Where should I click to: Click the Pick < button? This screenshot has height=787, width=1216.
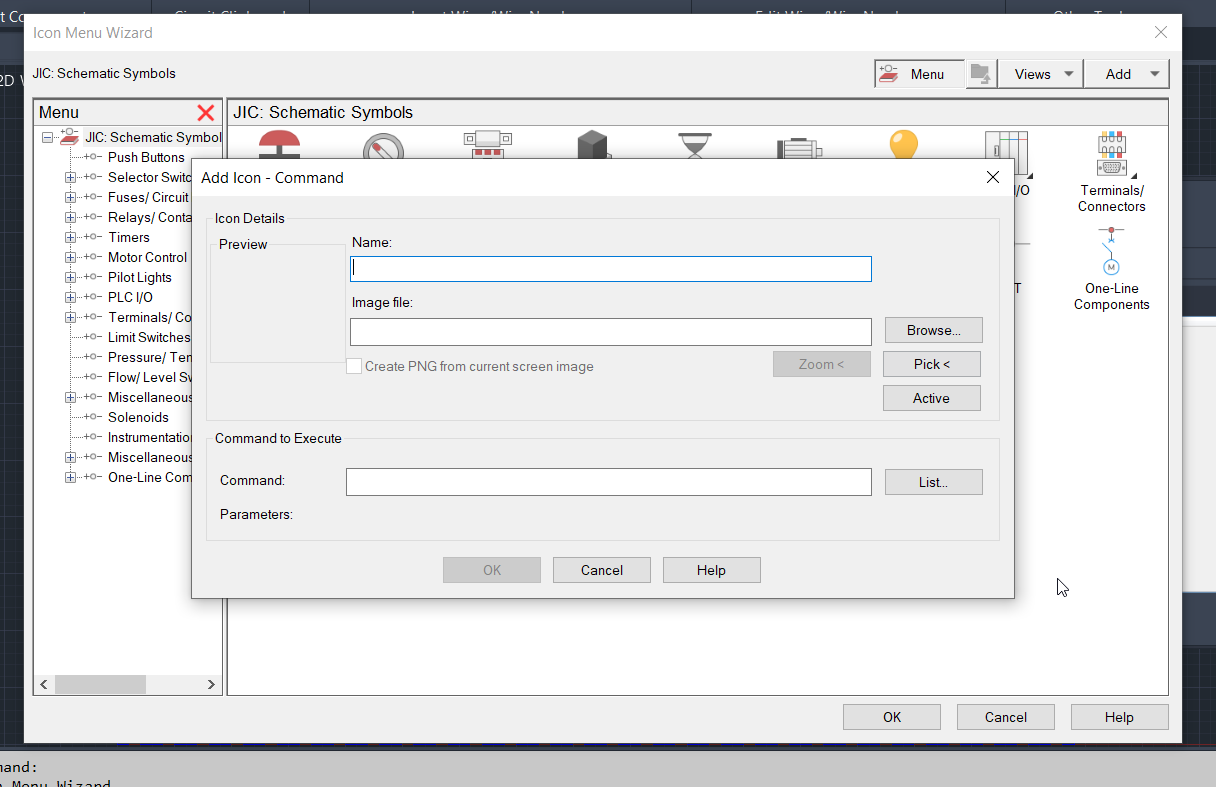pyautogui.click(x=931, y=364)
